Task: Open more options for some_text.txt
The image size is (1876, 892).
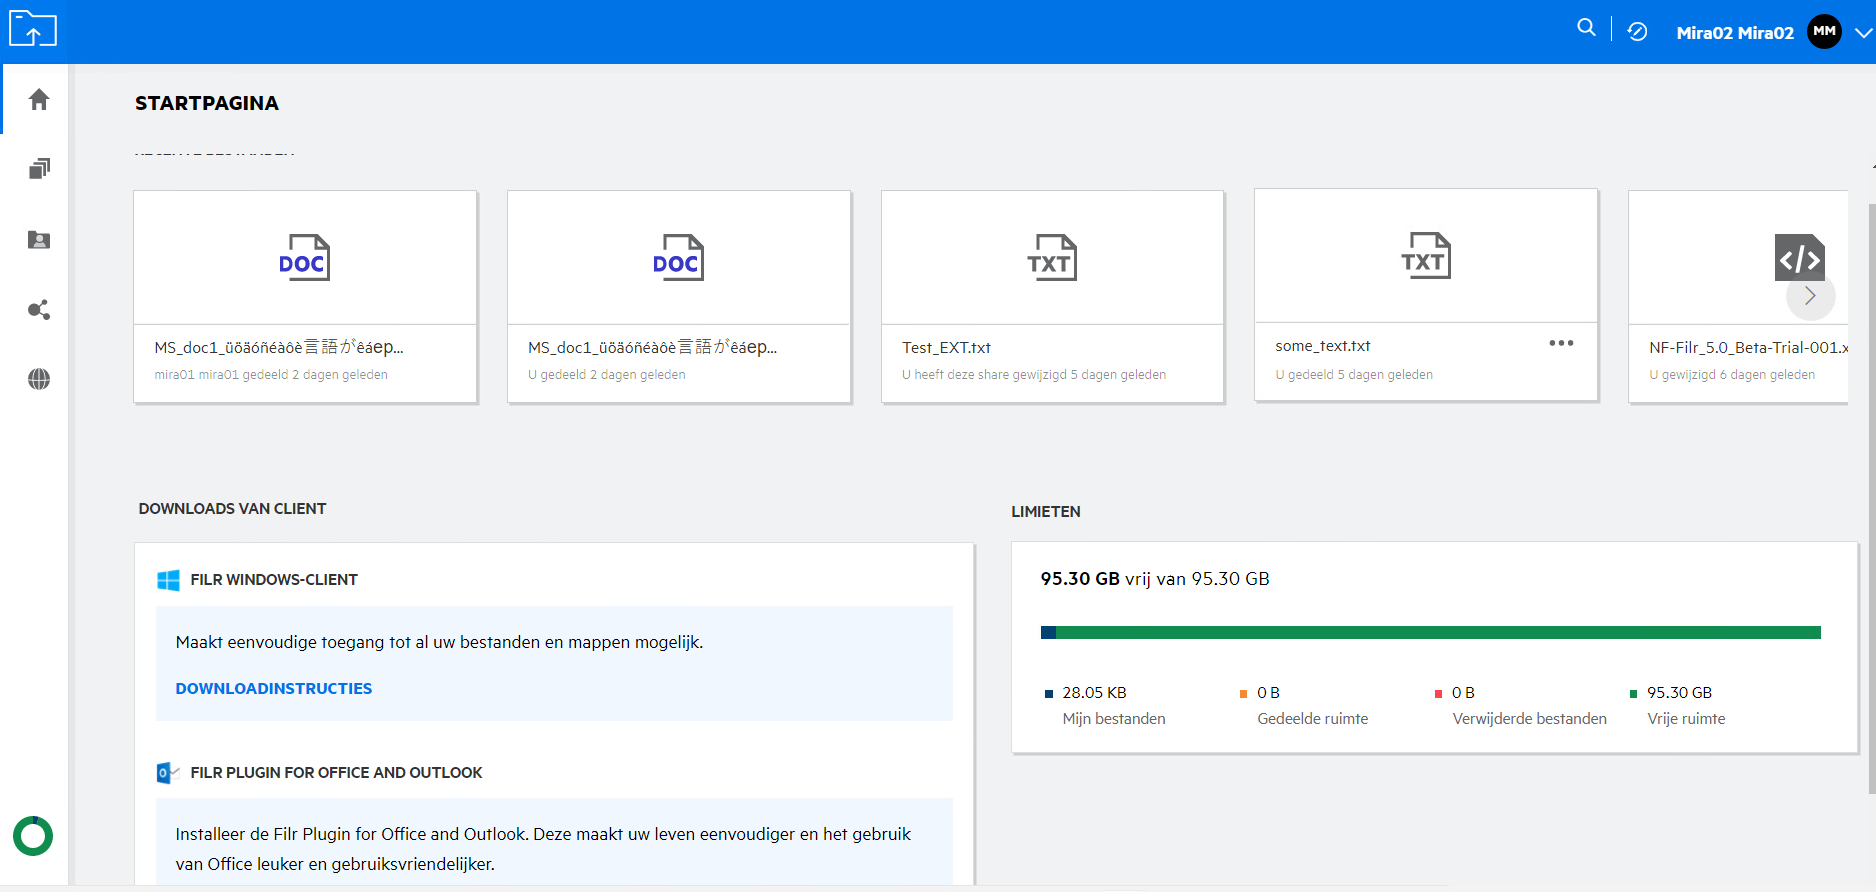Action: tap(1561, 343)
